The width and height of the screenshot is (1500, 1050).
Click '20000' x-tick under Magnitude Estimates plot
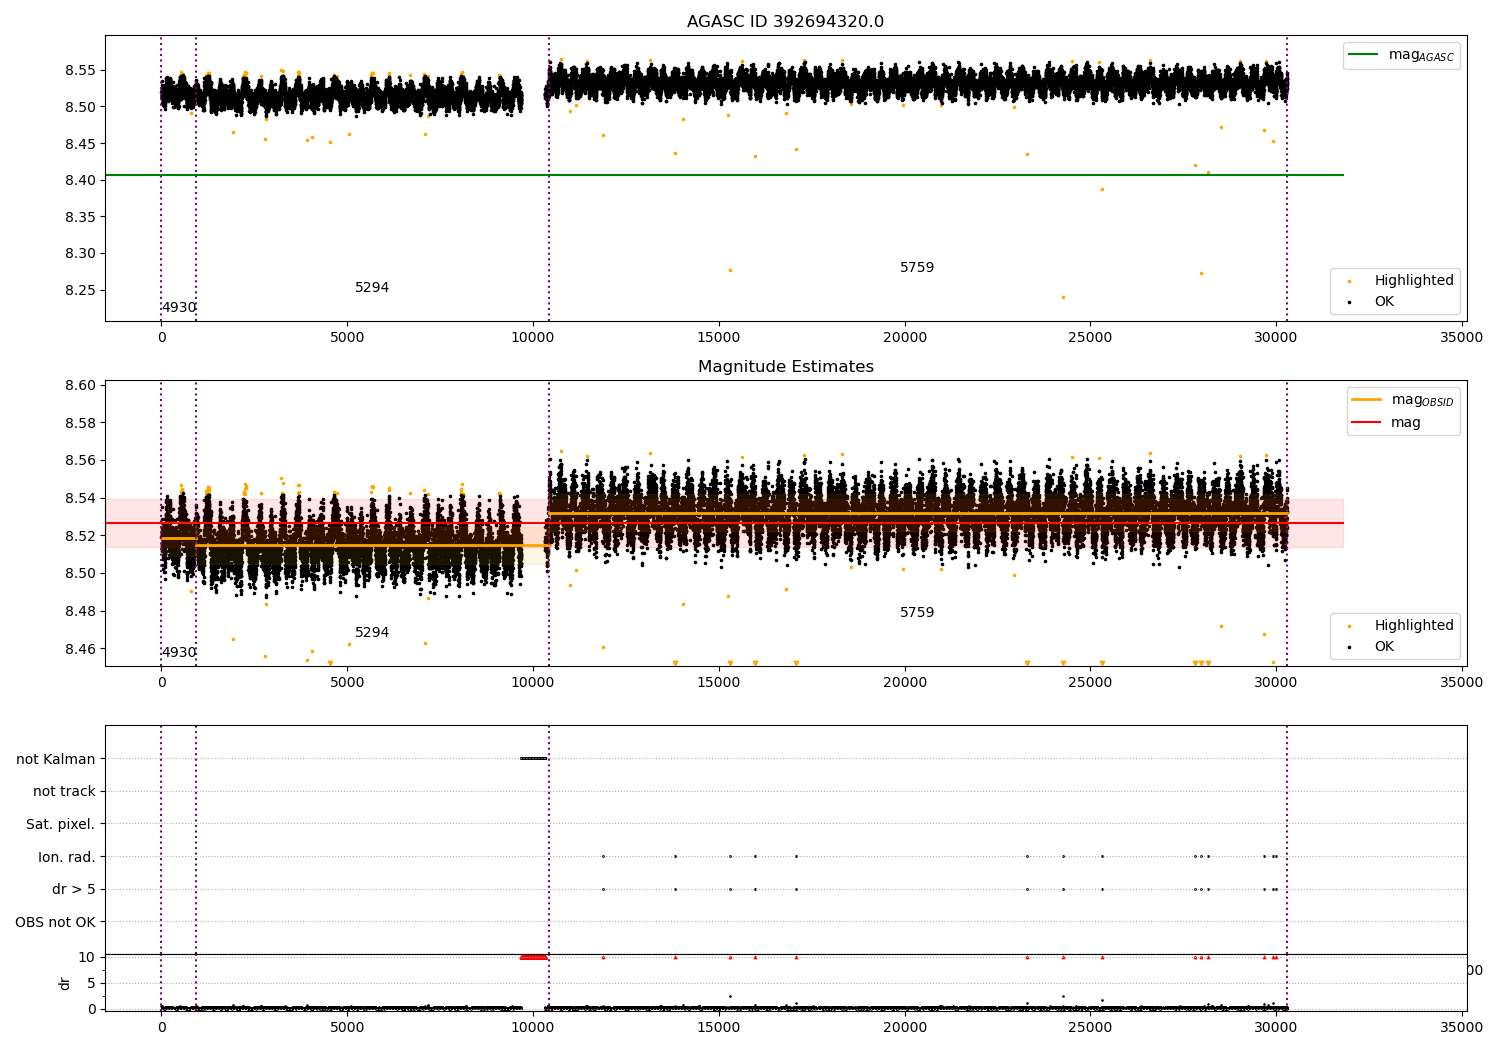point(905,682)
